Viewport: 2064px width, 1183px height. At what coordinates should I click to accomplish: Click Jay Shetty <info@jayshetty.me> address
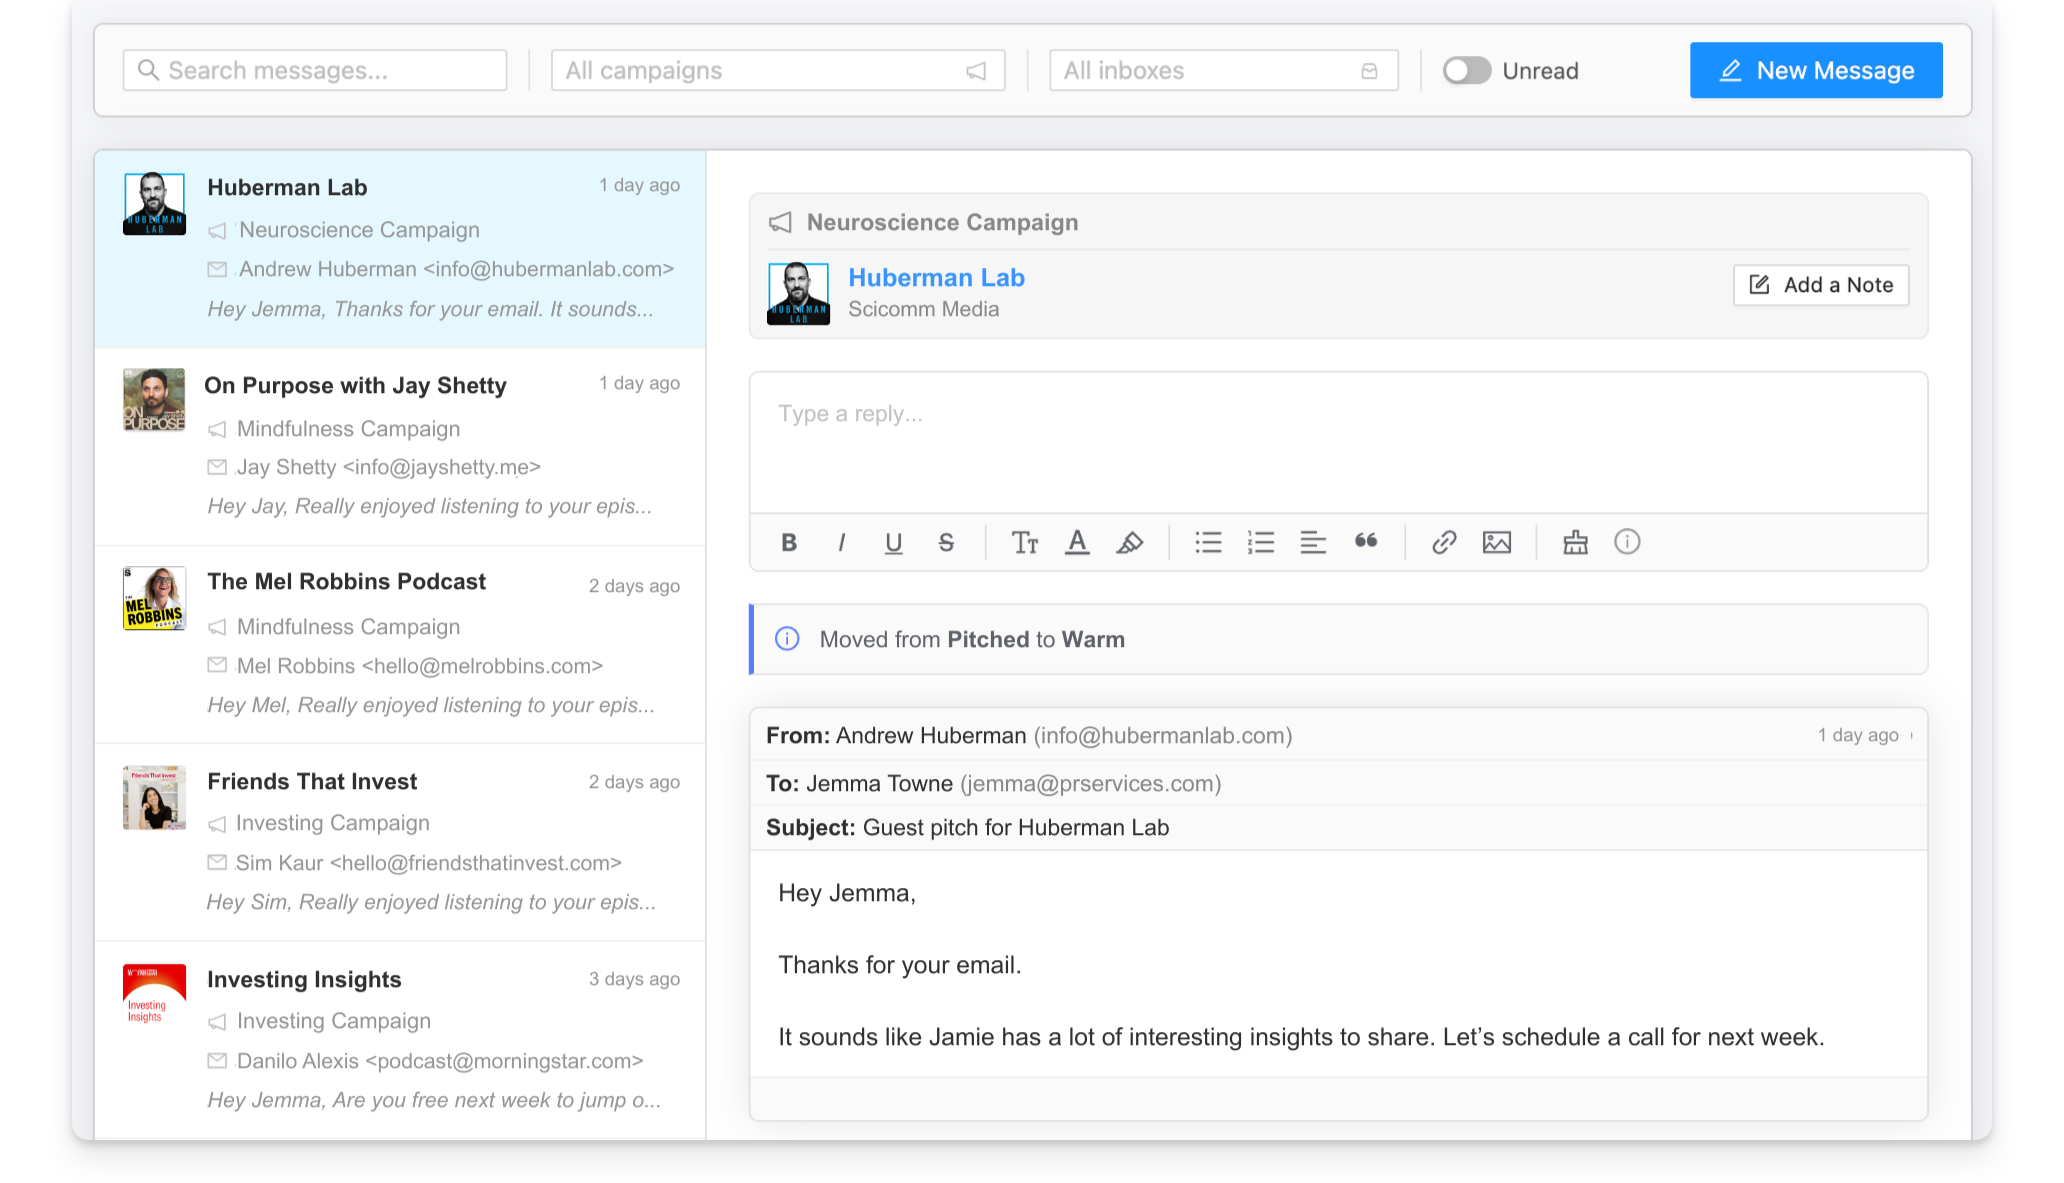(x=388, y=467)
